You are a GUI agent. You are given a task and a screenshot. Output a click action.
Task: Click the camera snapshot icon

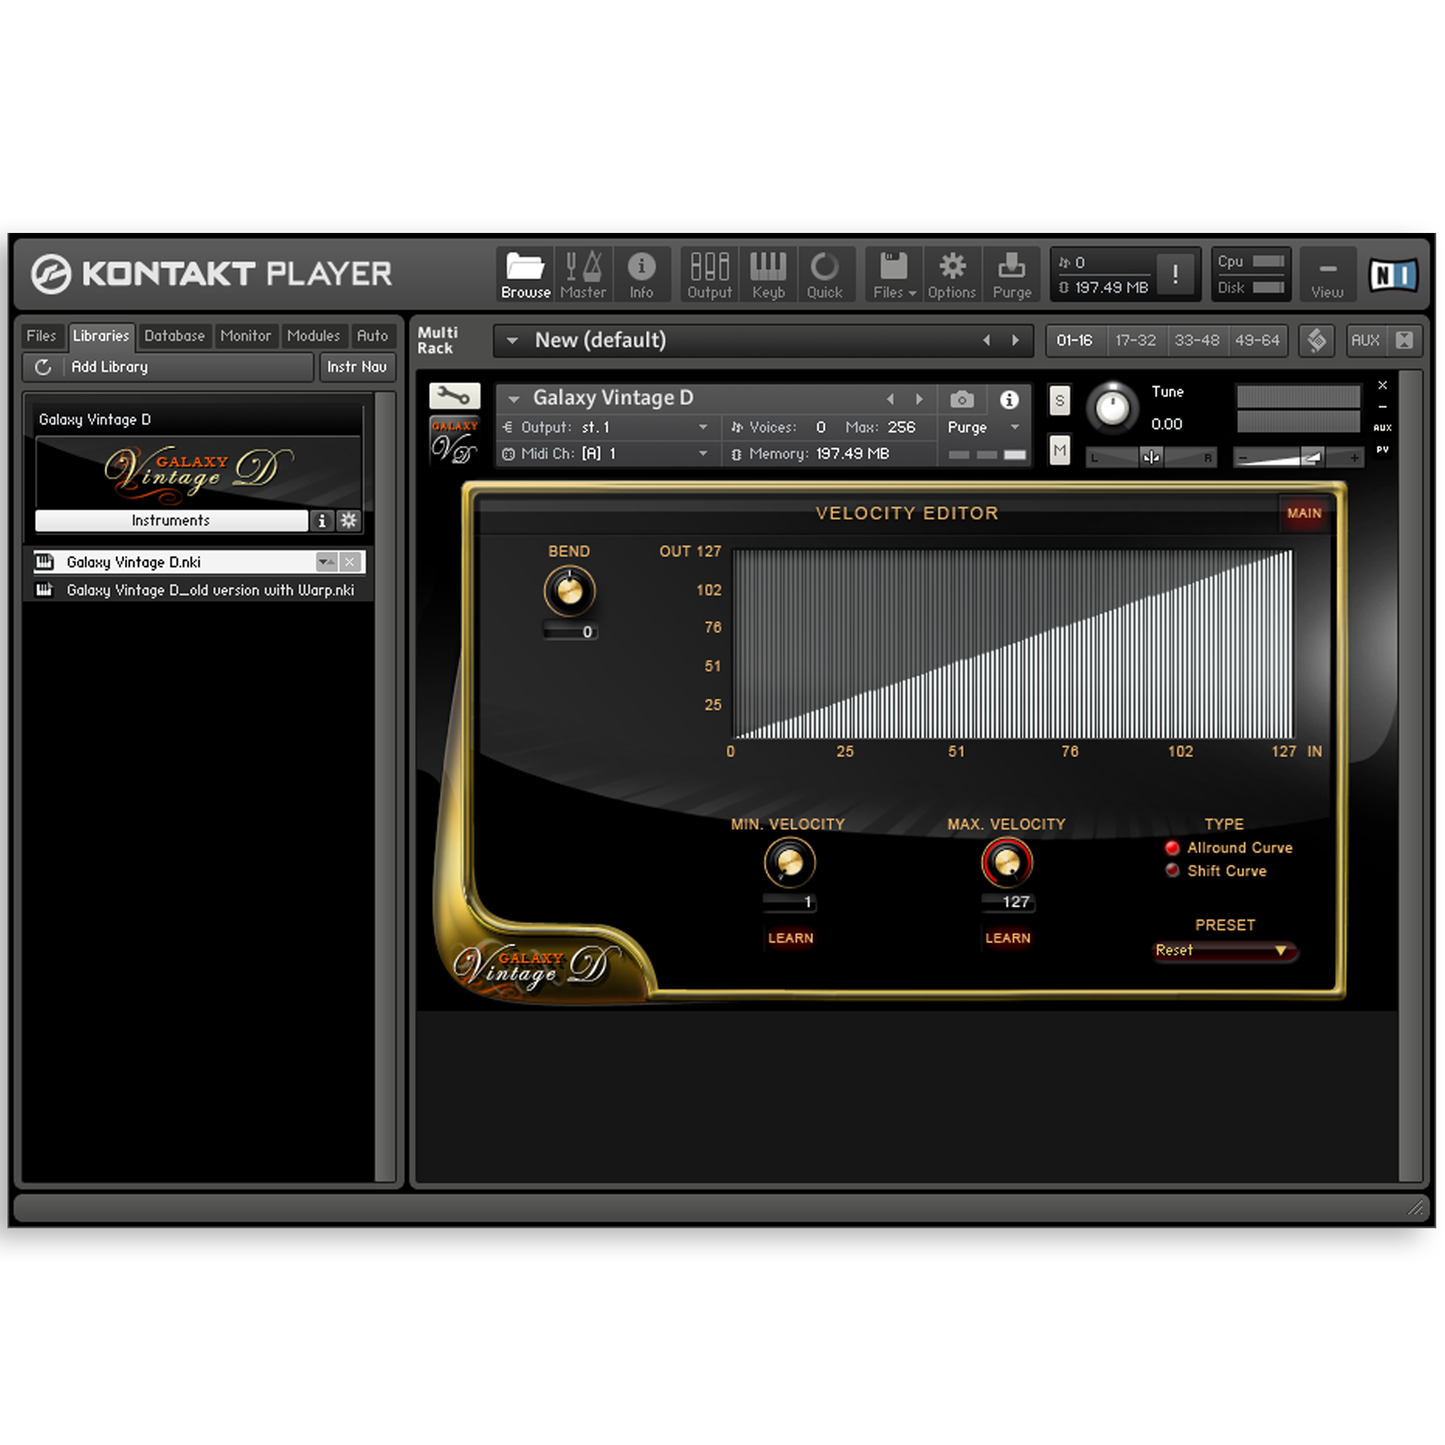(962, 399)
